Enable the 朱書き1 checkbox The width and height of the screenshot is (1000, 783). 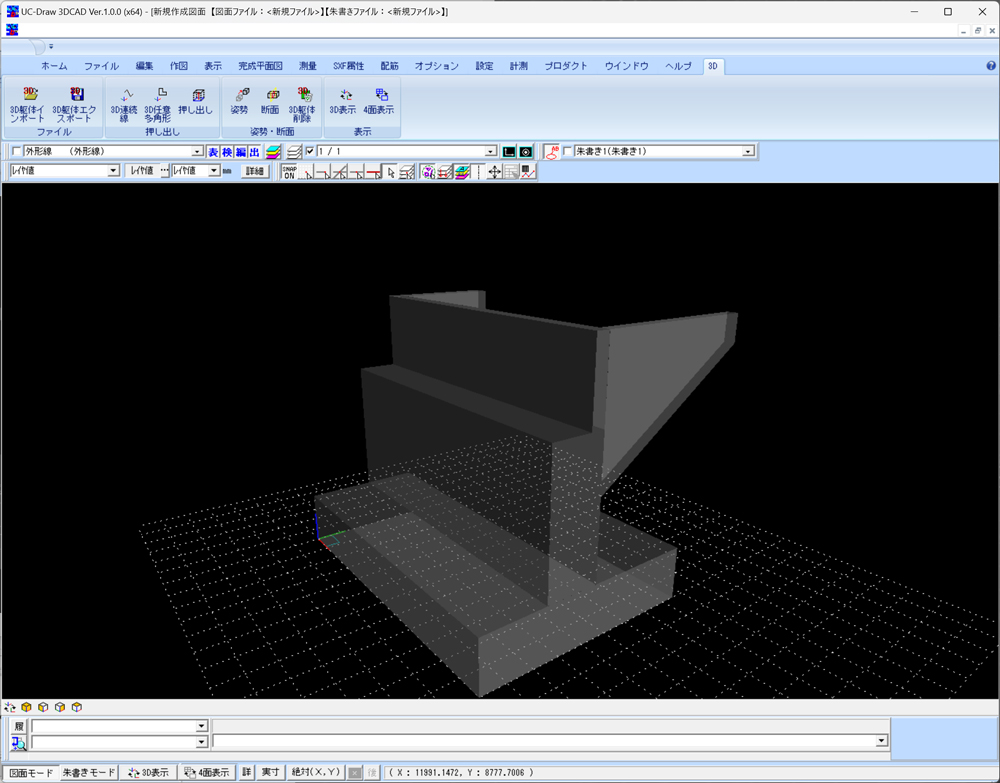pos(568,151)
